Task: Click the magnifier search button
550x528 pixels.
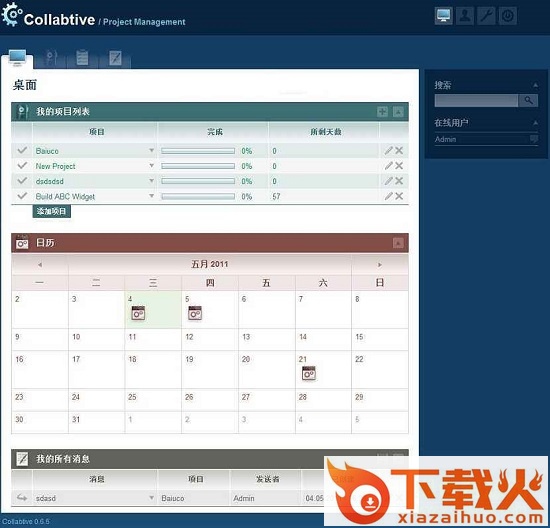Action: [528, 101]
